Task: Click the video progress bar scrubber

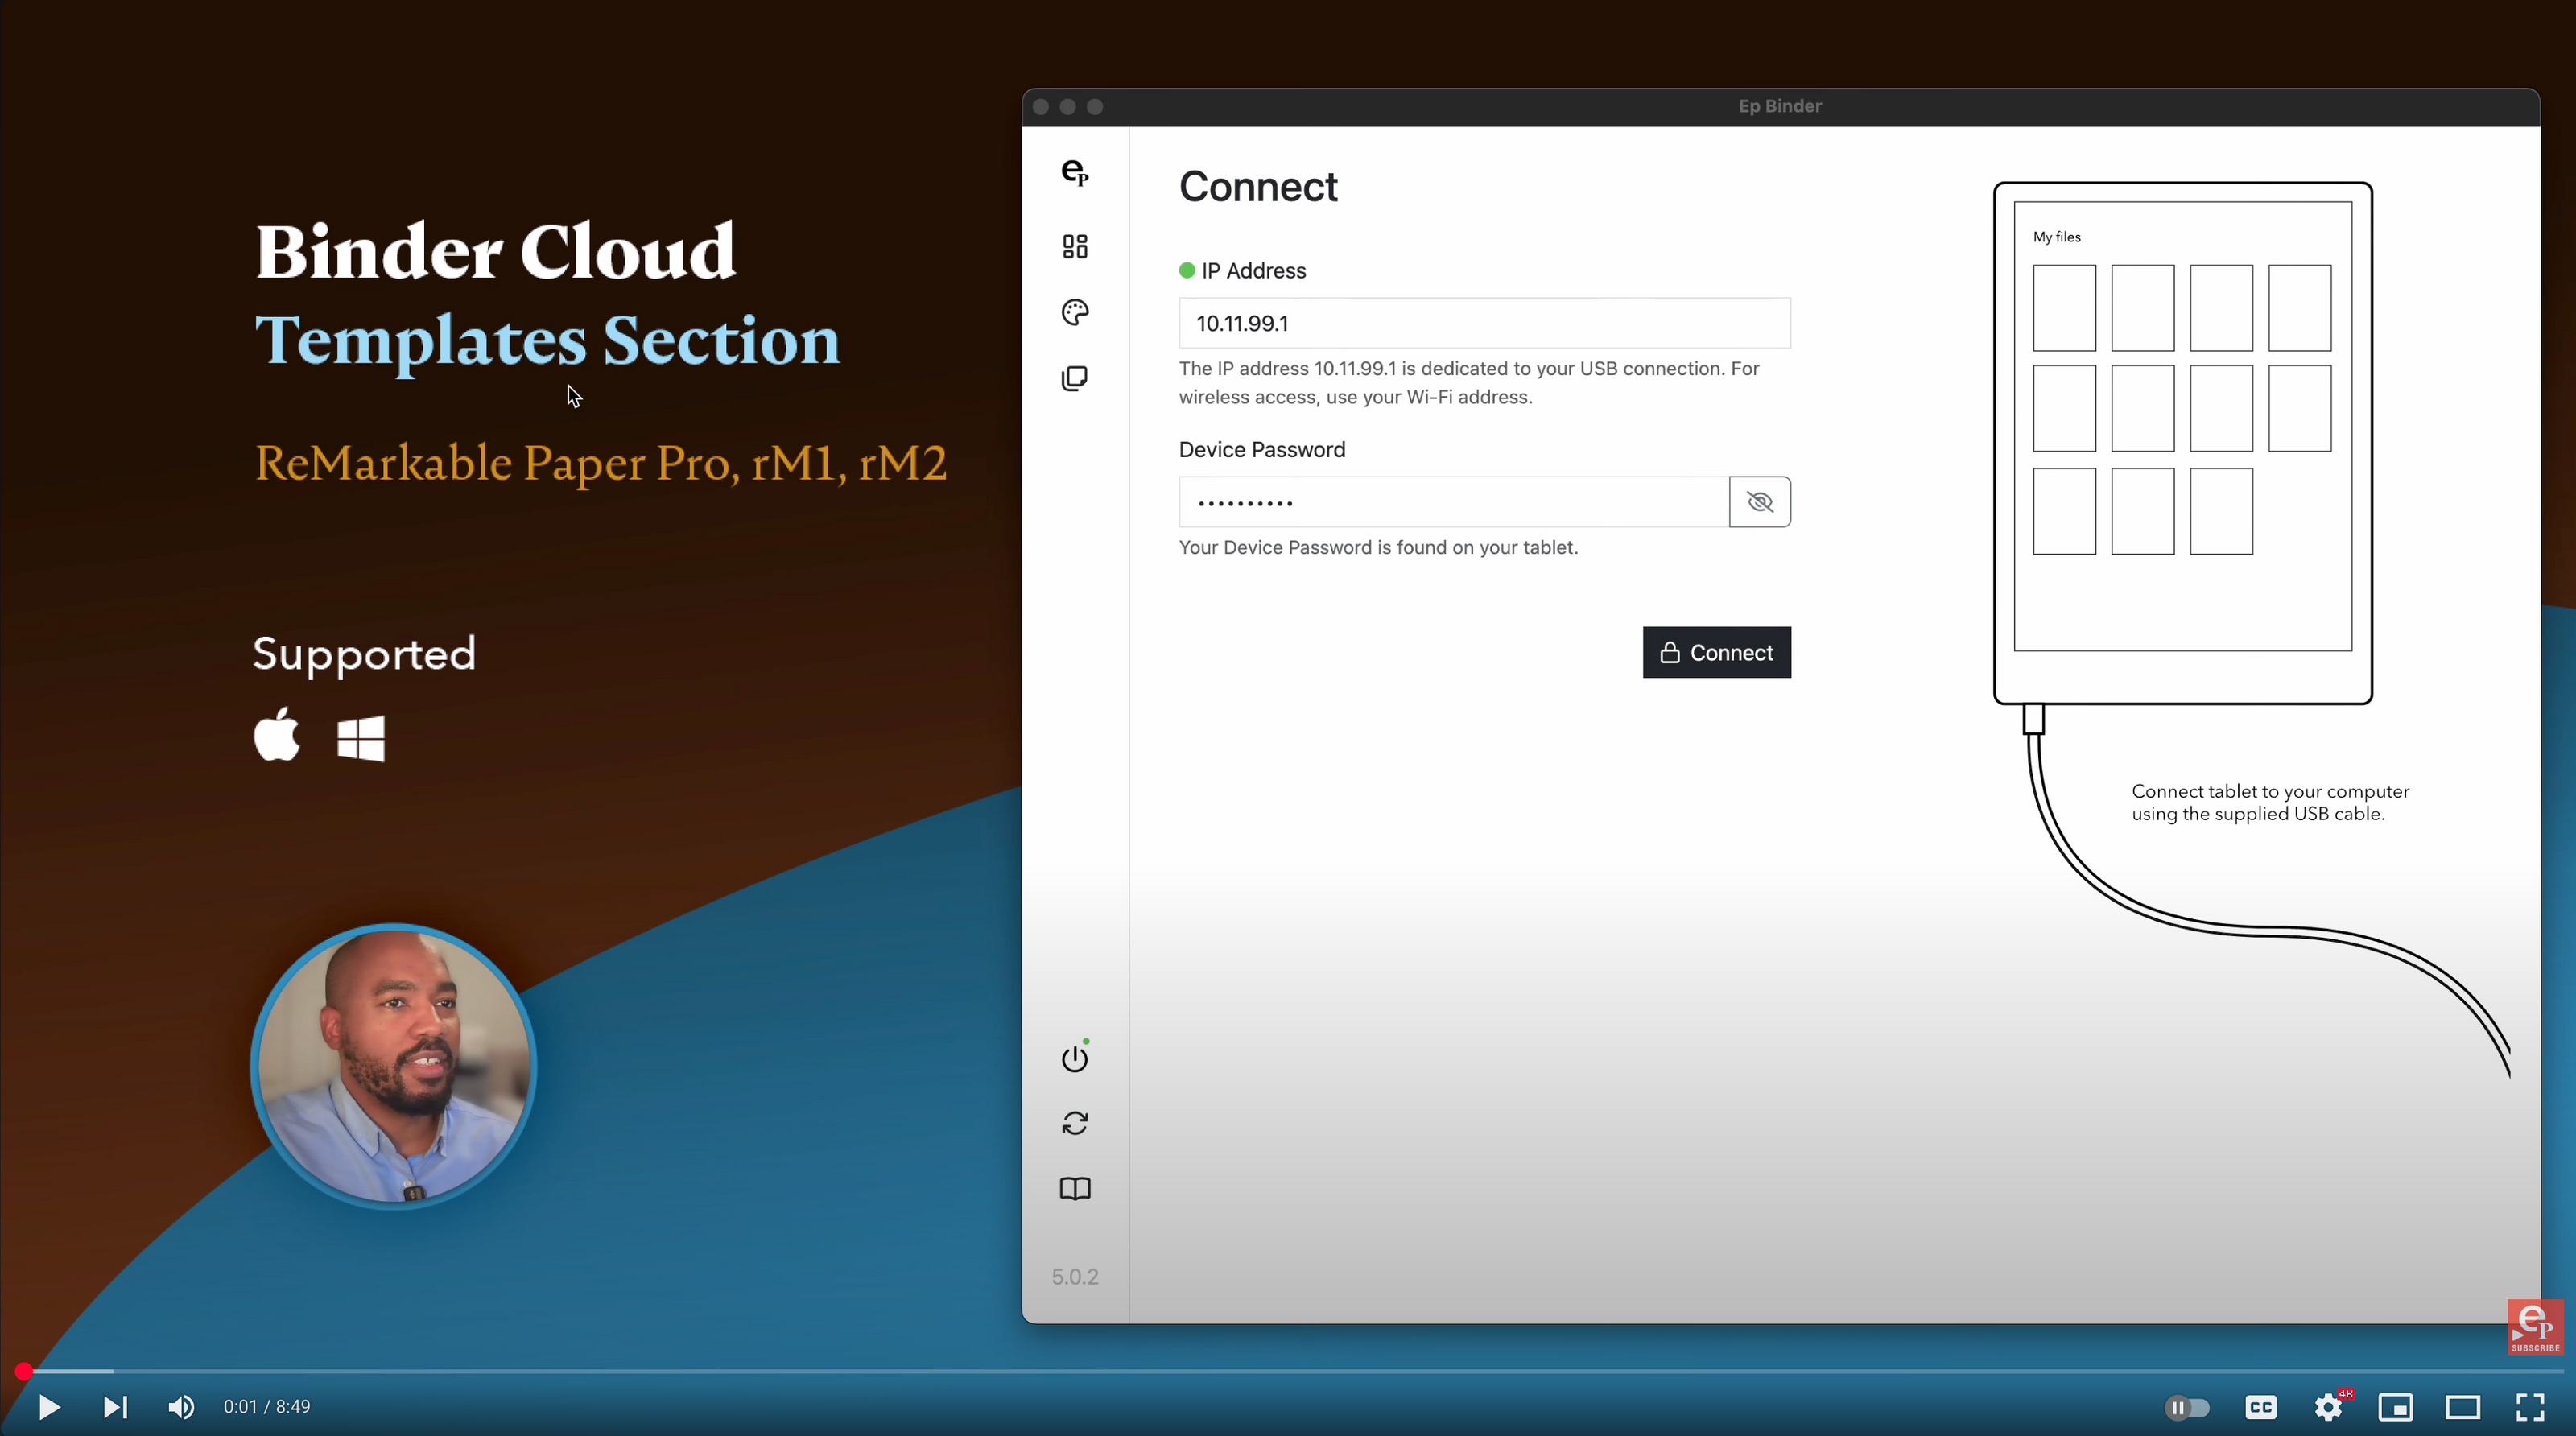Action: tap(24, 1371)
